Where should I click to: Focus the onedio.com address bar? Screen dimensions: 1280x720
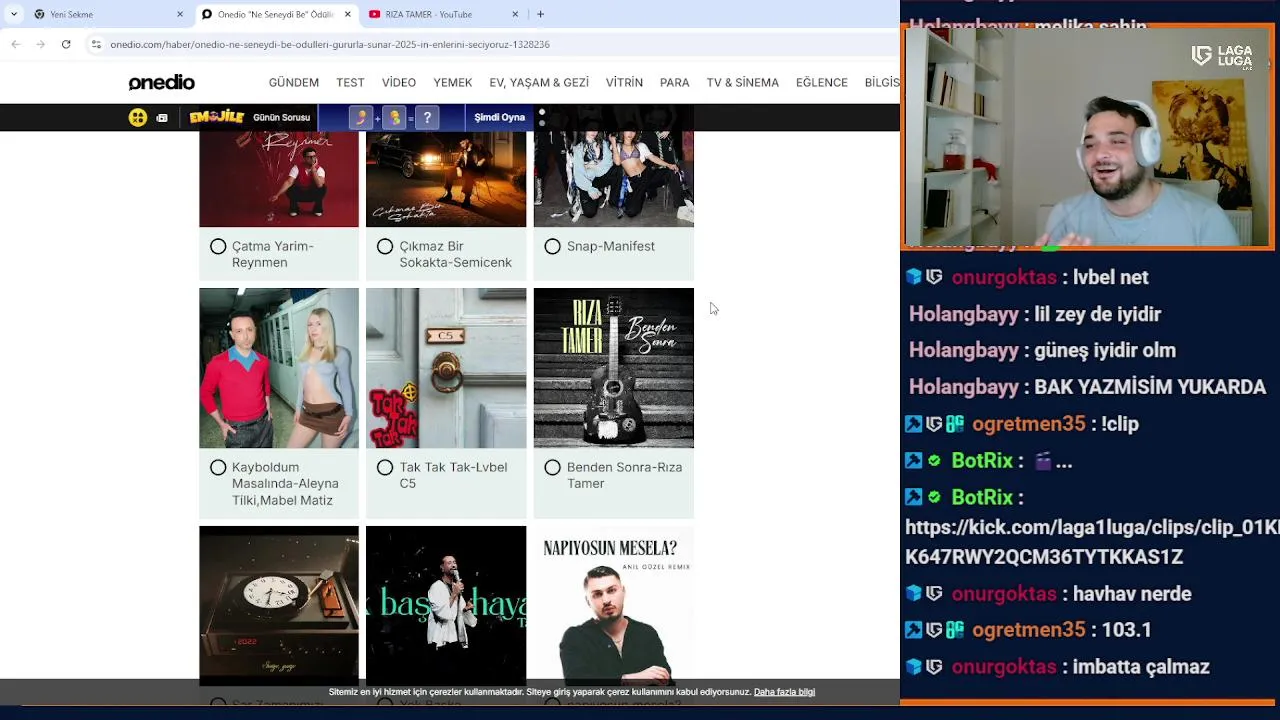[490, 44]
